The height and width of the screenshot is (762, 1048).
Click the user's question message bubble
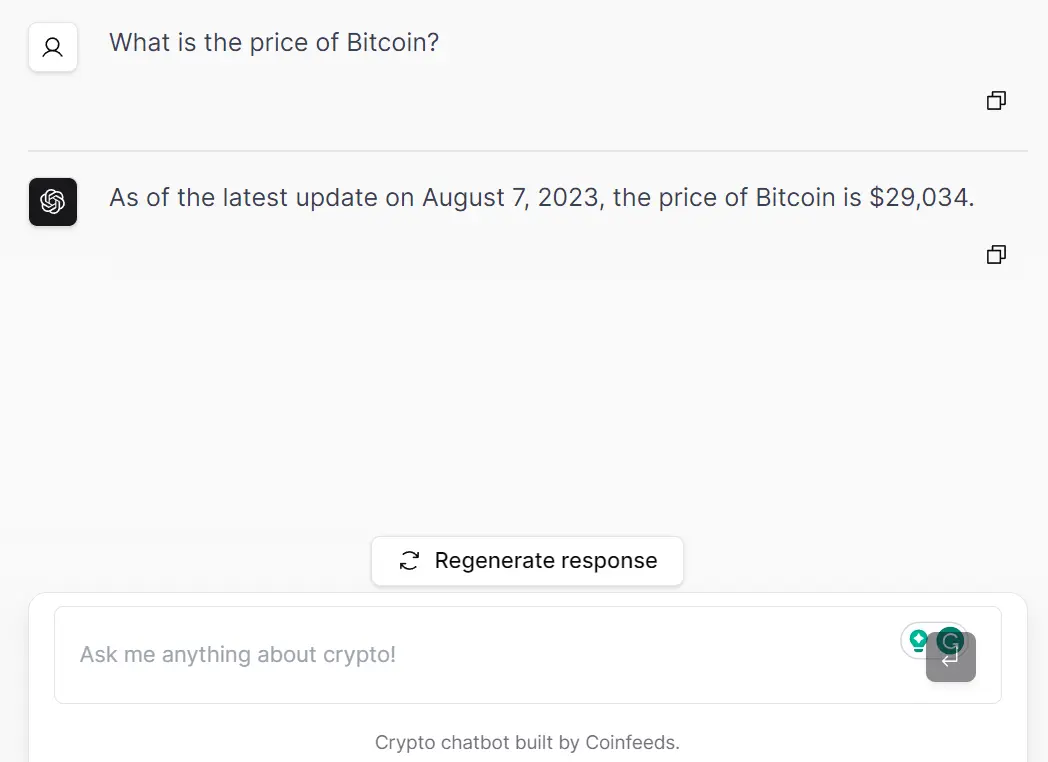click(274, 42)
